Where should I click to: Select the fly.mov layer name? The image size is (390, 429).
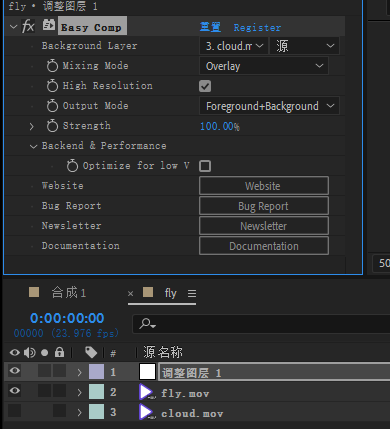click(x=185, y=393)
